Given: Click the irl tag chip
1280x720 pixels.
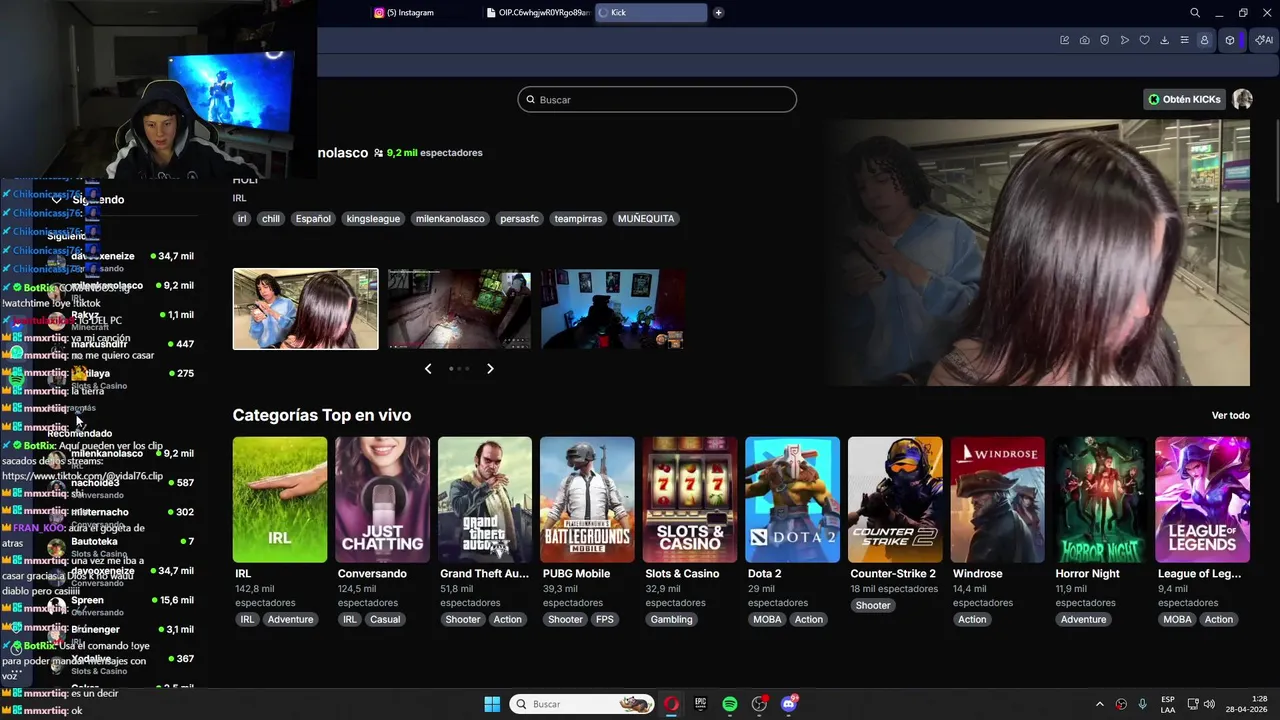Looking at the screenshot, I should tap(242, 218).
